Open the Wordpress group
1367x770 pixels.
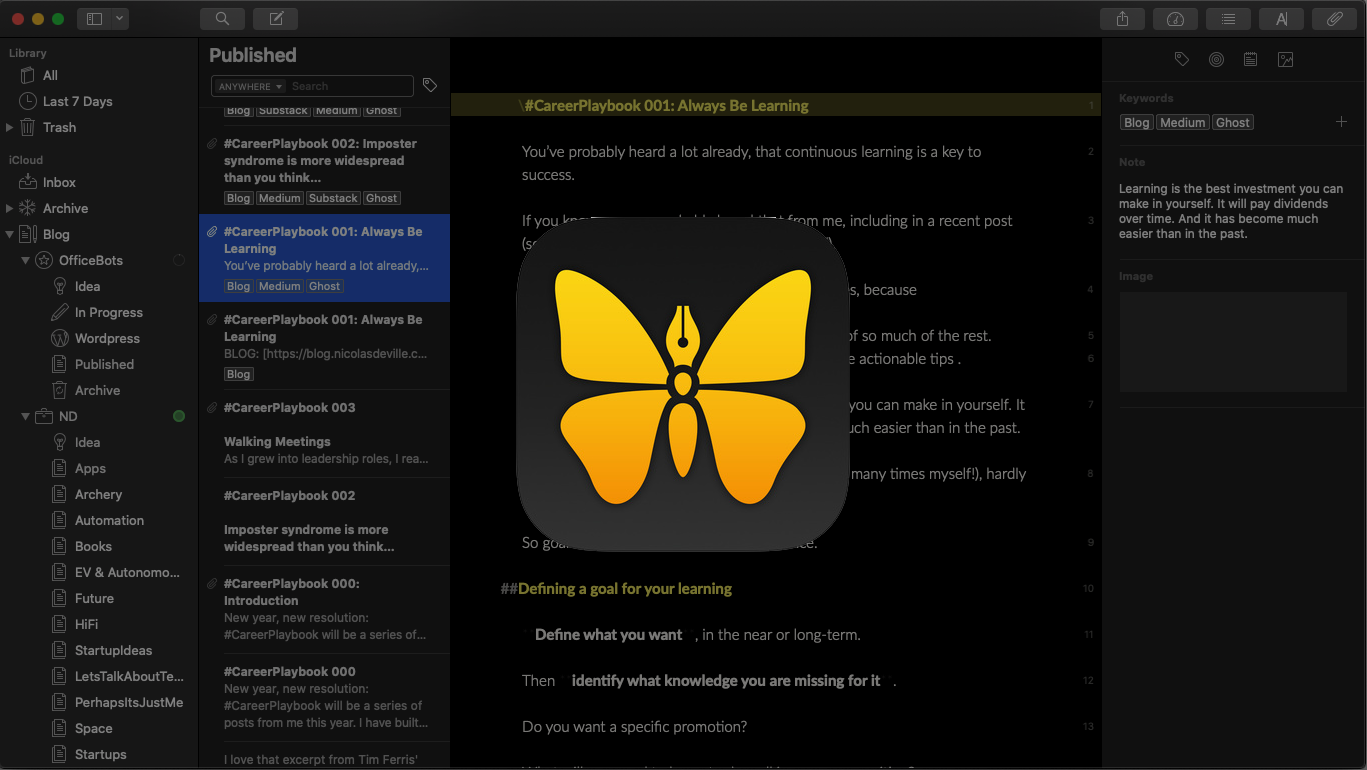click(x=107, y=338)
